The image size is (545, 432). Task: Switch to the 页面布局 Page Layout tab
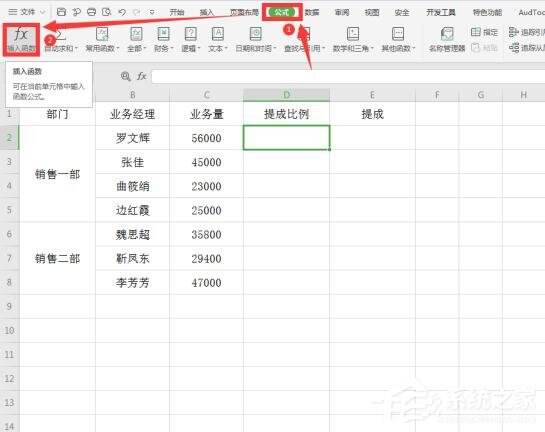(x=244, y=13)
